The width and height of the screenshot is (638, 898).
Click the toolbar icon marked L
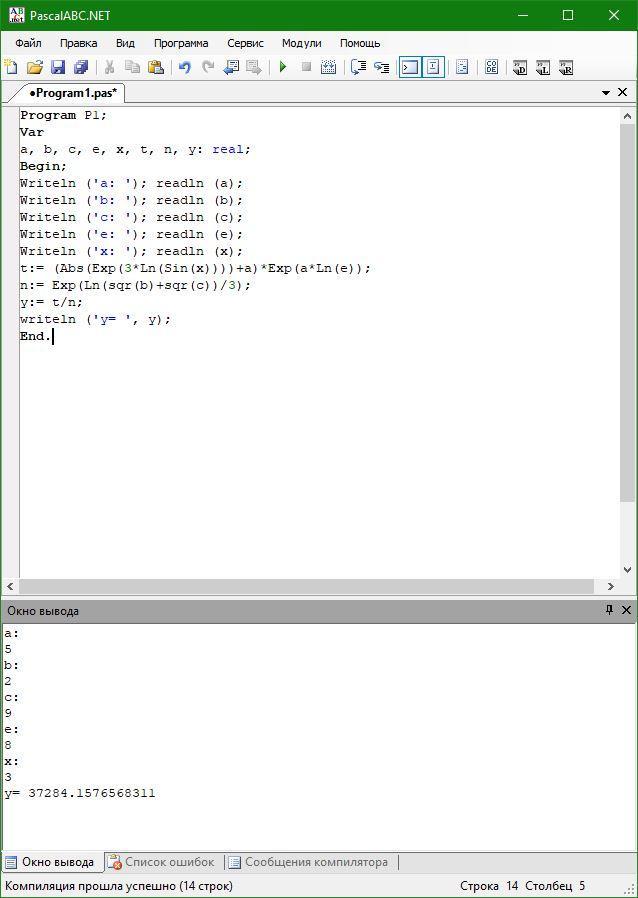(x=543, y=68)
